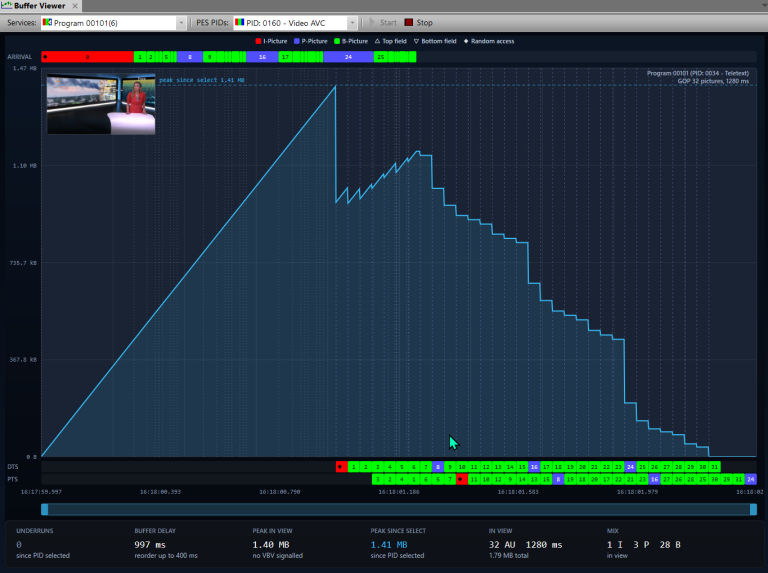Screen dimensions: 768x573
Task: Select green B-picture 9 in ARRIVAL row
Action: 210,57
